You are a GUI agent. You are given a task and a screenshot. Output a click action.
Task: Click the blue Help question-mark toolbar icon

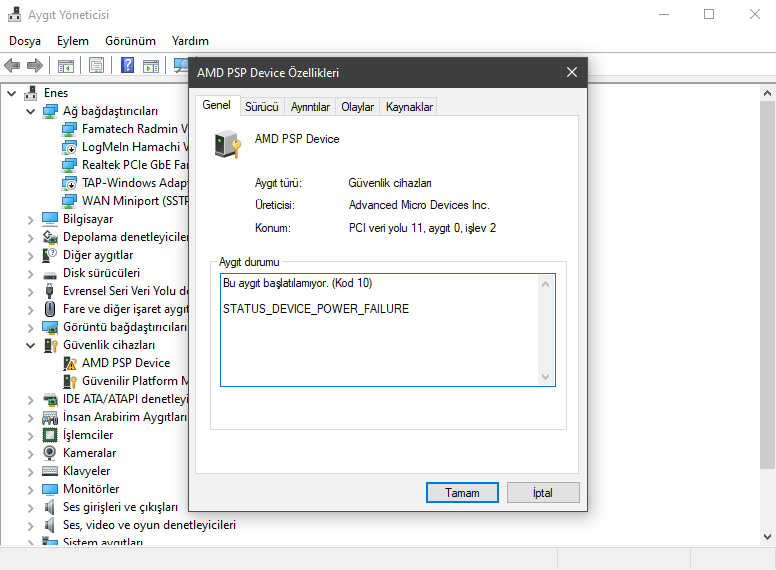pos(127,65)
